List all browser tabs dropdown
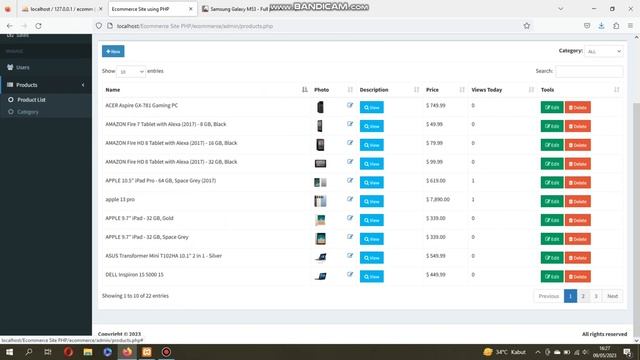The width and height of the screenshot is (640, 360). tap(560, 9)
